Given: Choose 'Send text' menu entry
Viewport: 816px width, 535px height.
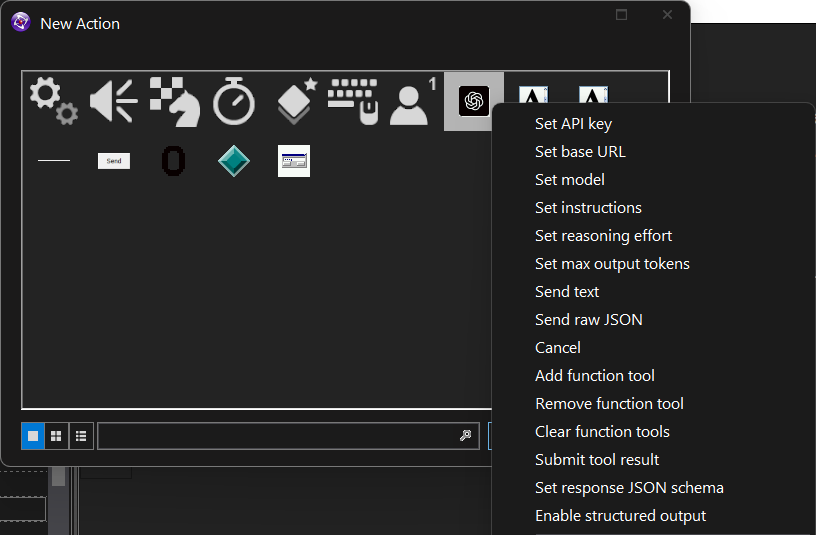Looking at the screenshot, I should click(x=567, y=291).
